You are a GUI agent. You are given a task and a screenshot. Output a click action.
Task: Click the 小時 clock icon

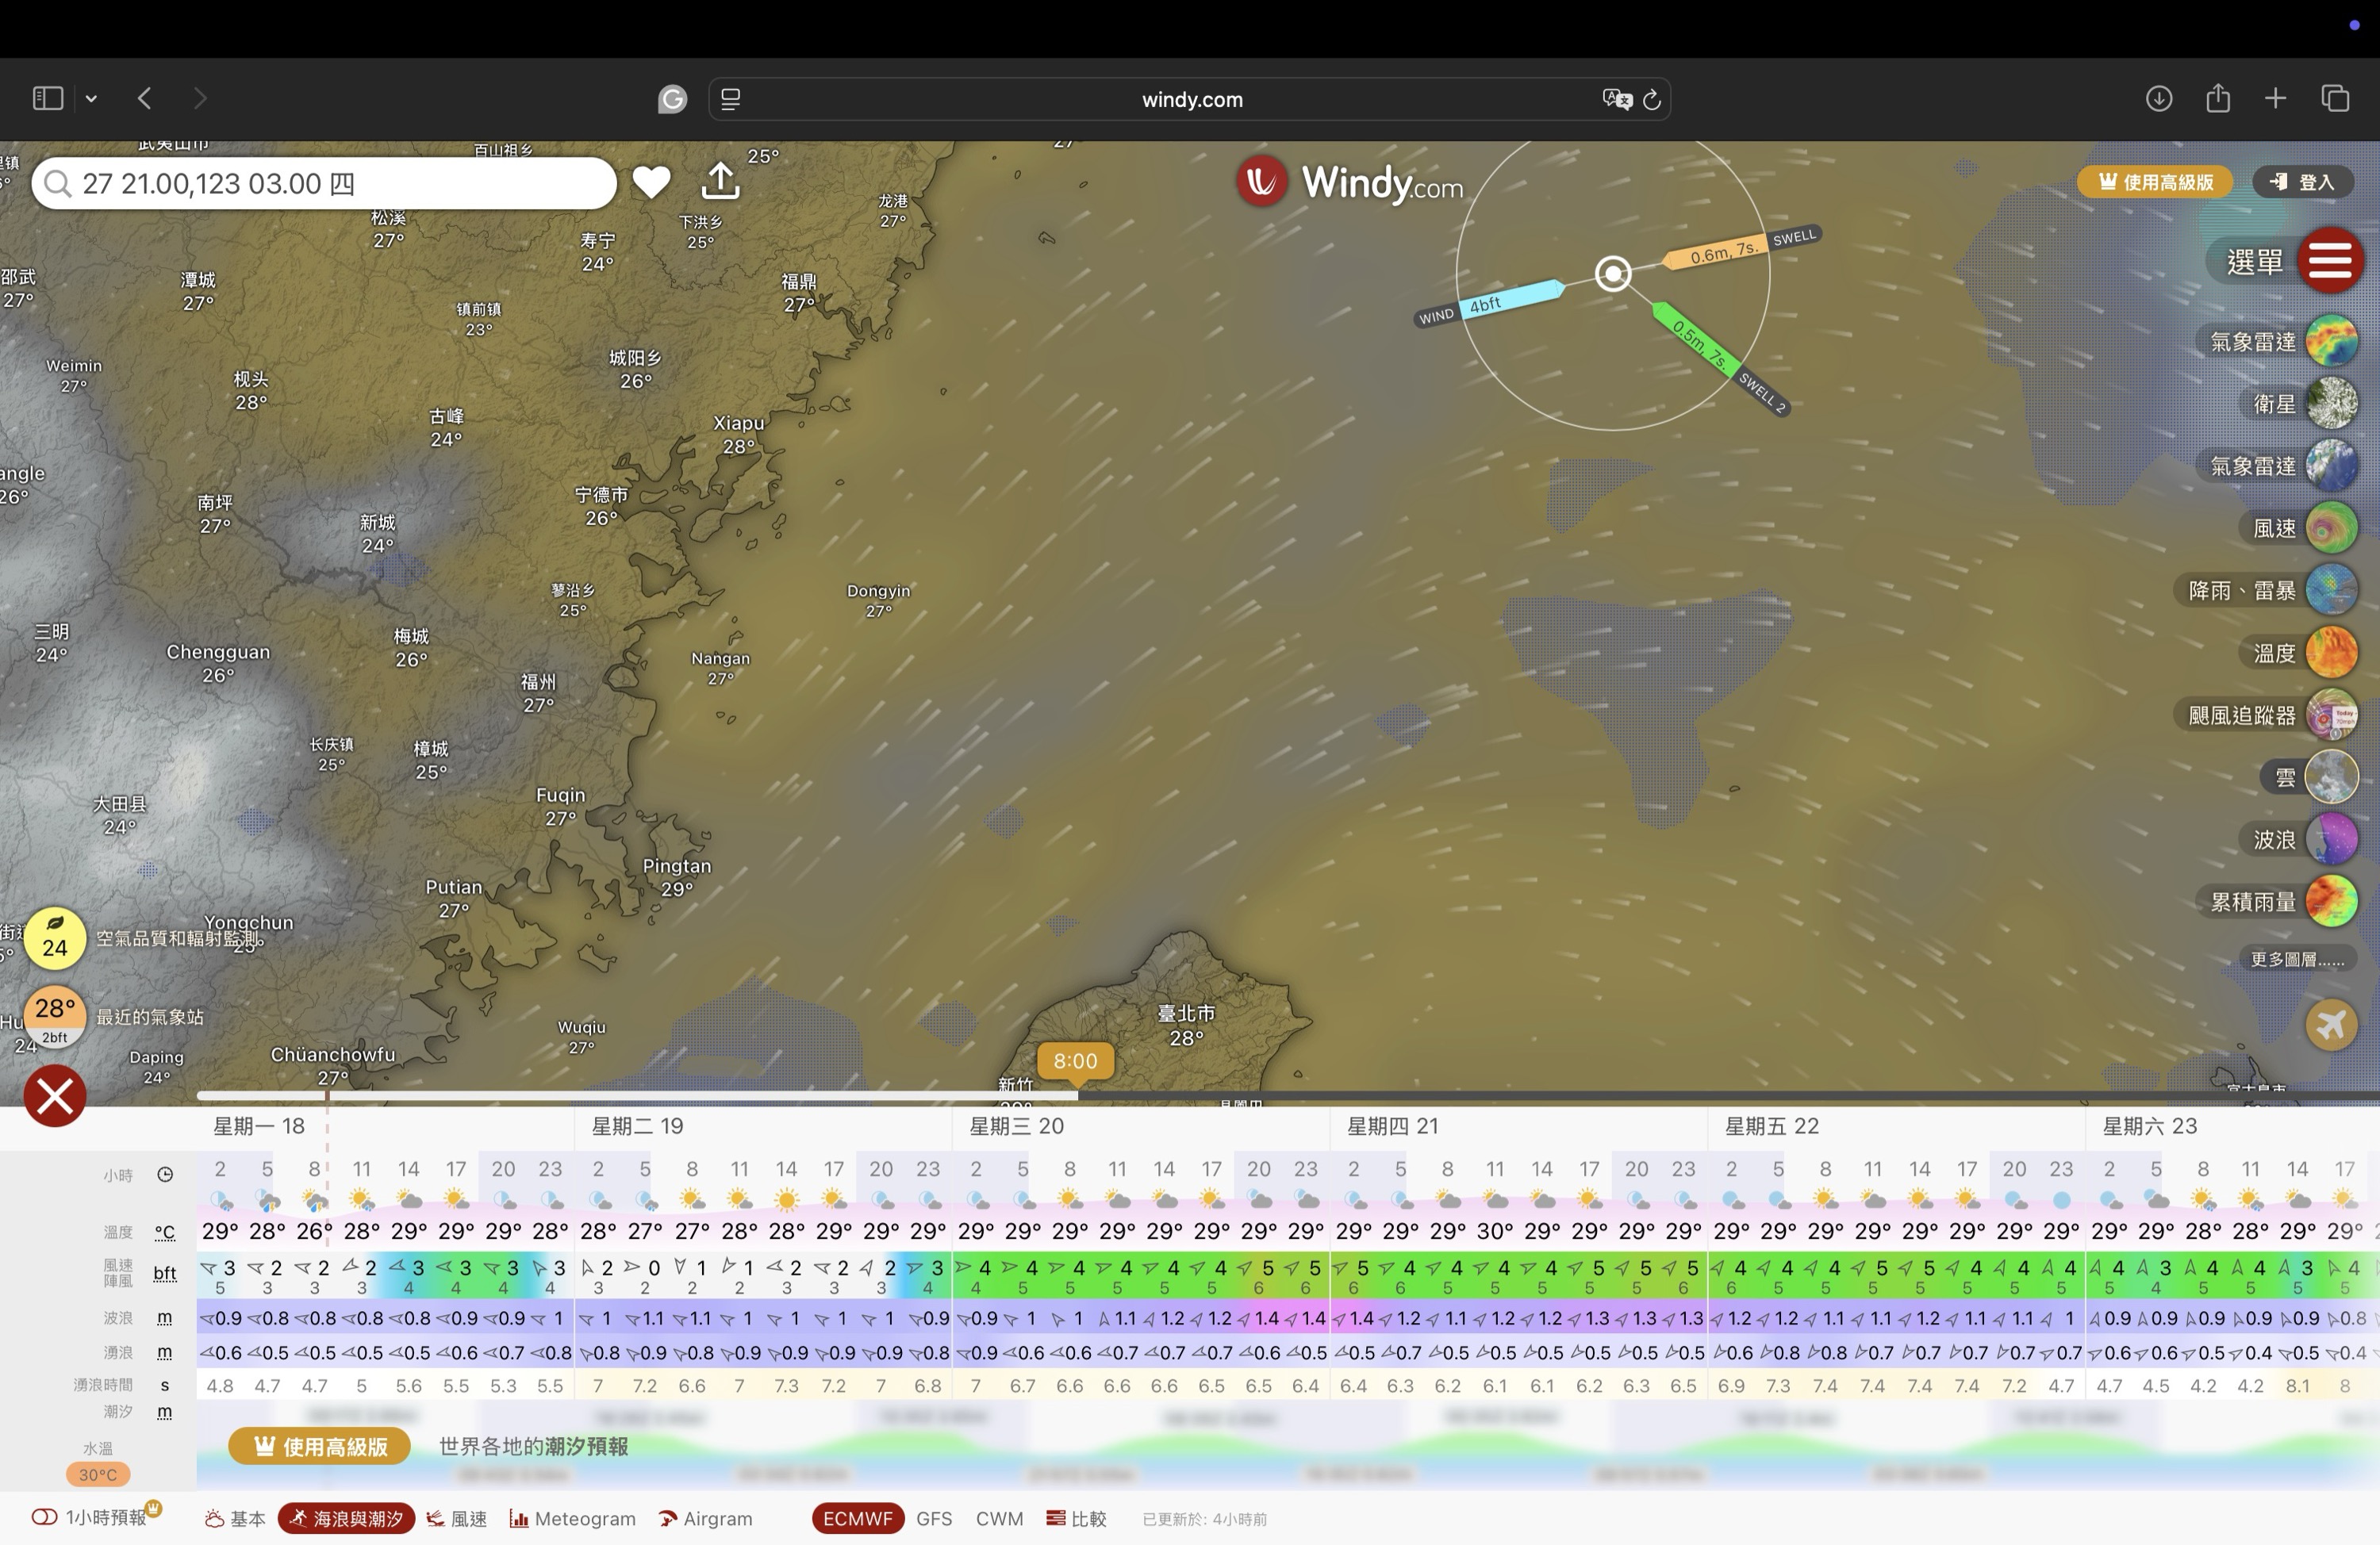point(165,1174)
